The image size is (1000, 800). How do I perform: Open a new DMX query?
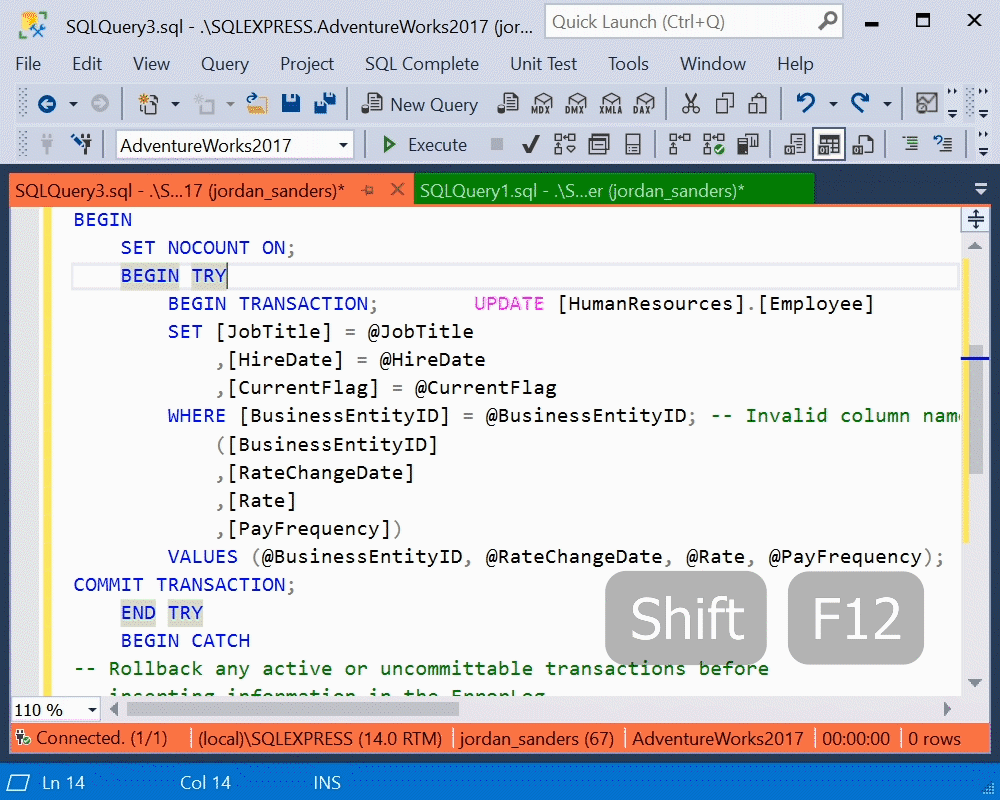(x=576, y=103)
